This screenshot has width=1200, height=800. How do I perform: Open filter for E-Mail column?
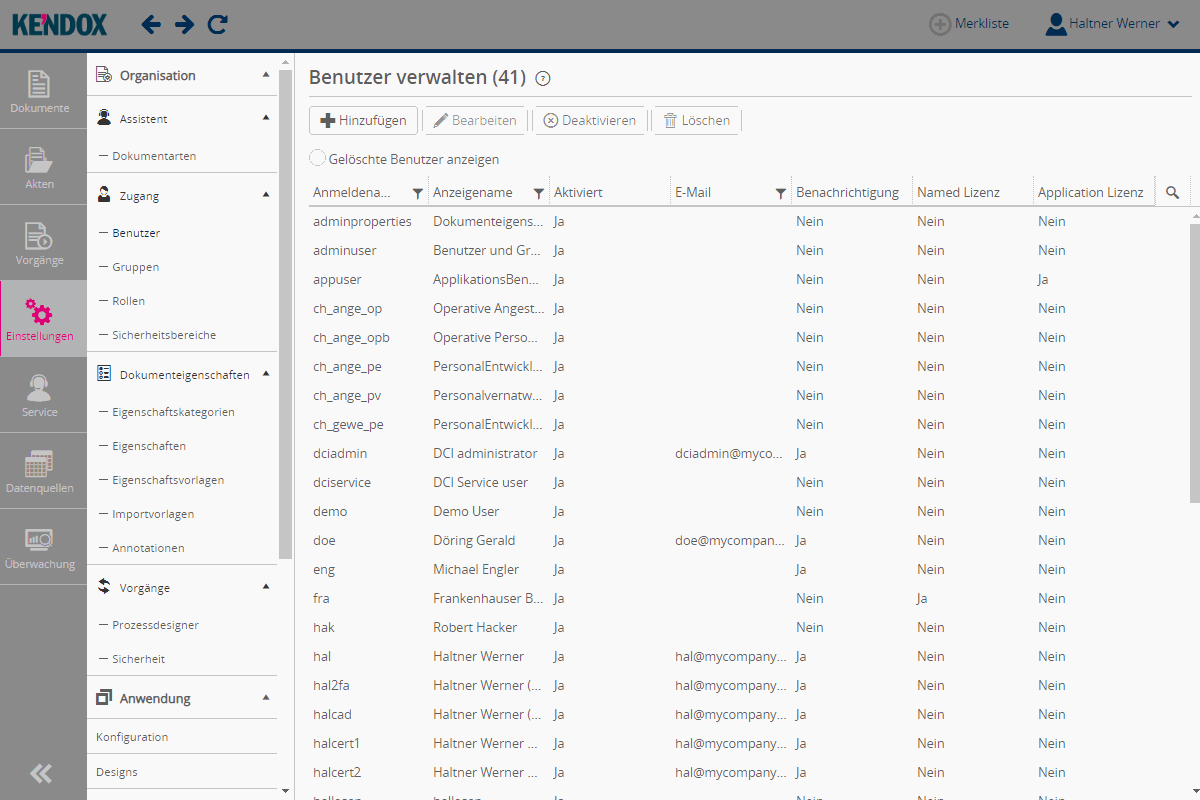[781, 194]
